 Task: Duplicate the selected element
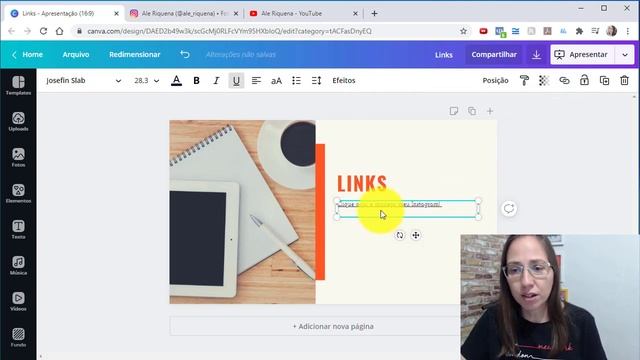pos(604,80)
